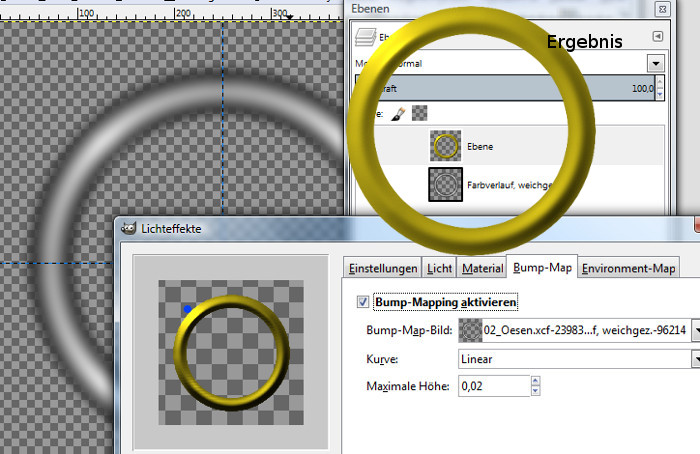Viewport: 700px width, 454px height.
Task: Switch to the Material tab
Action: coord(482,268)
